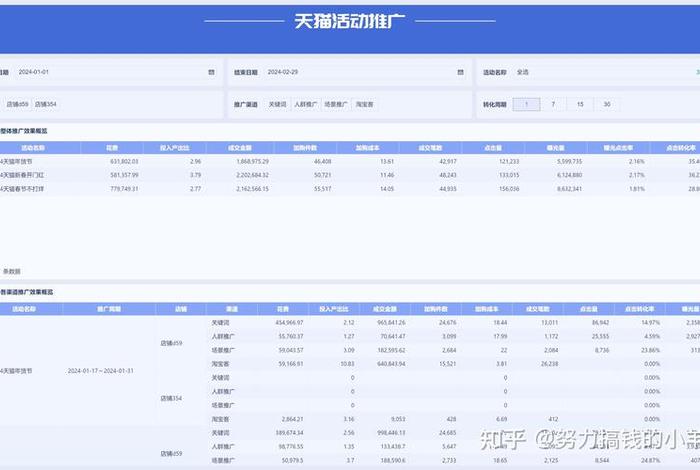Click the 14.97% conversion cell

coord(651,322)
